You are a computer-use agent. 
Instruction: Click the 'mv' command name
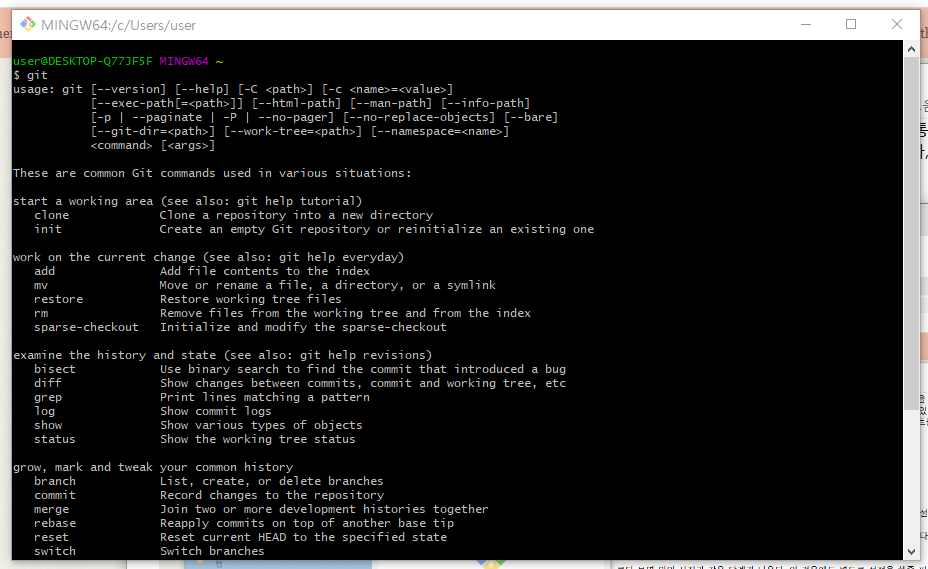(x=41, y=285)
